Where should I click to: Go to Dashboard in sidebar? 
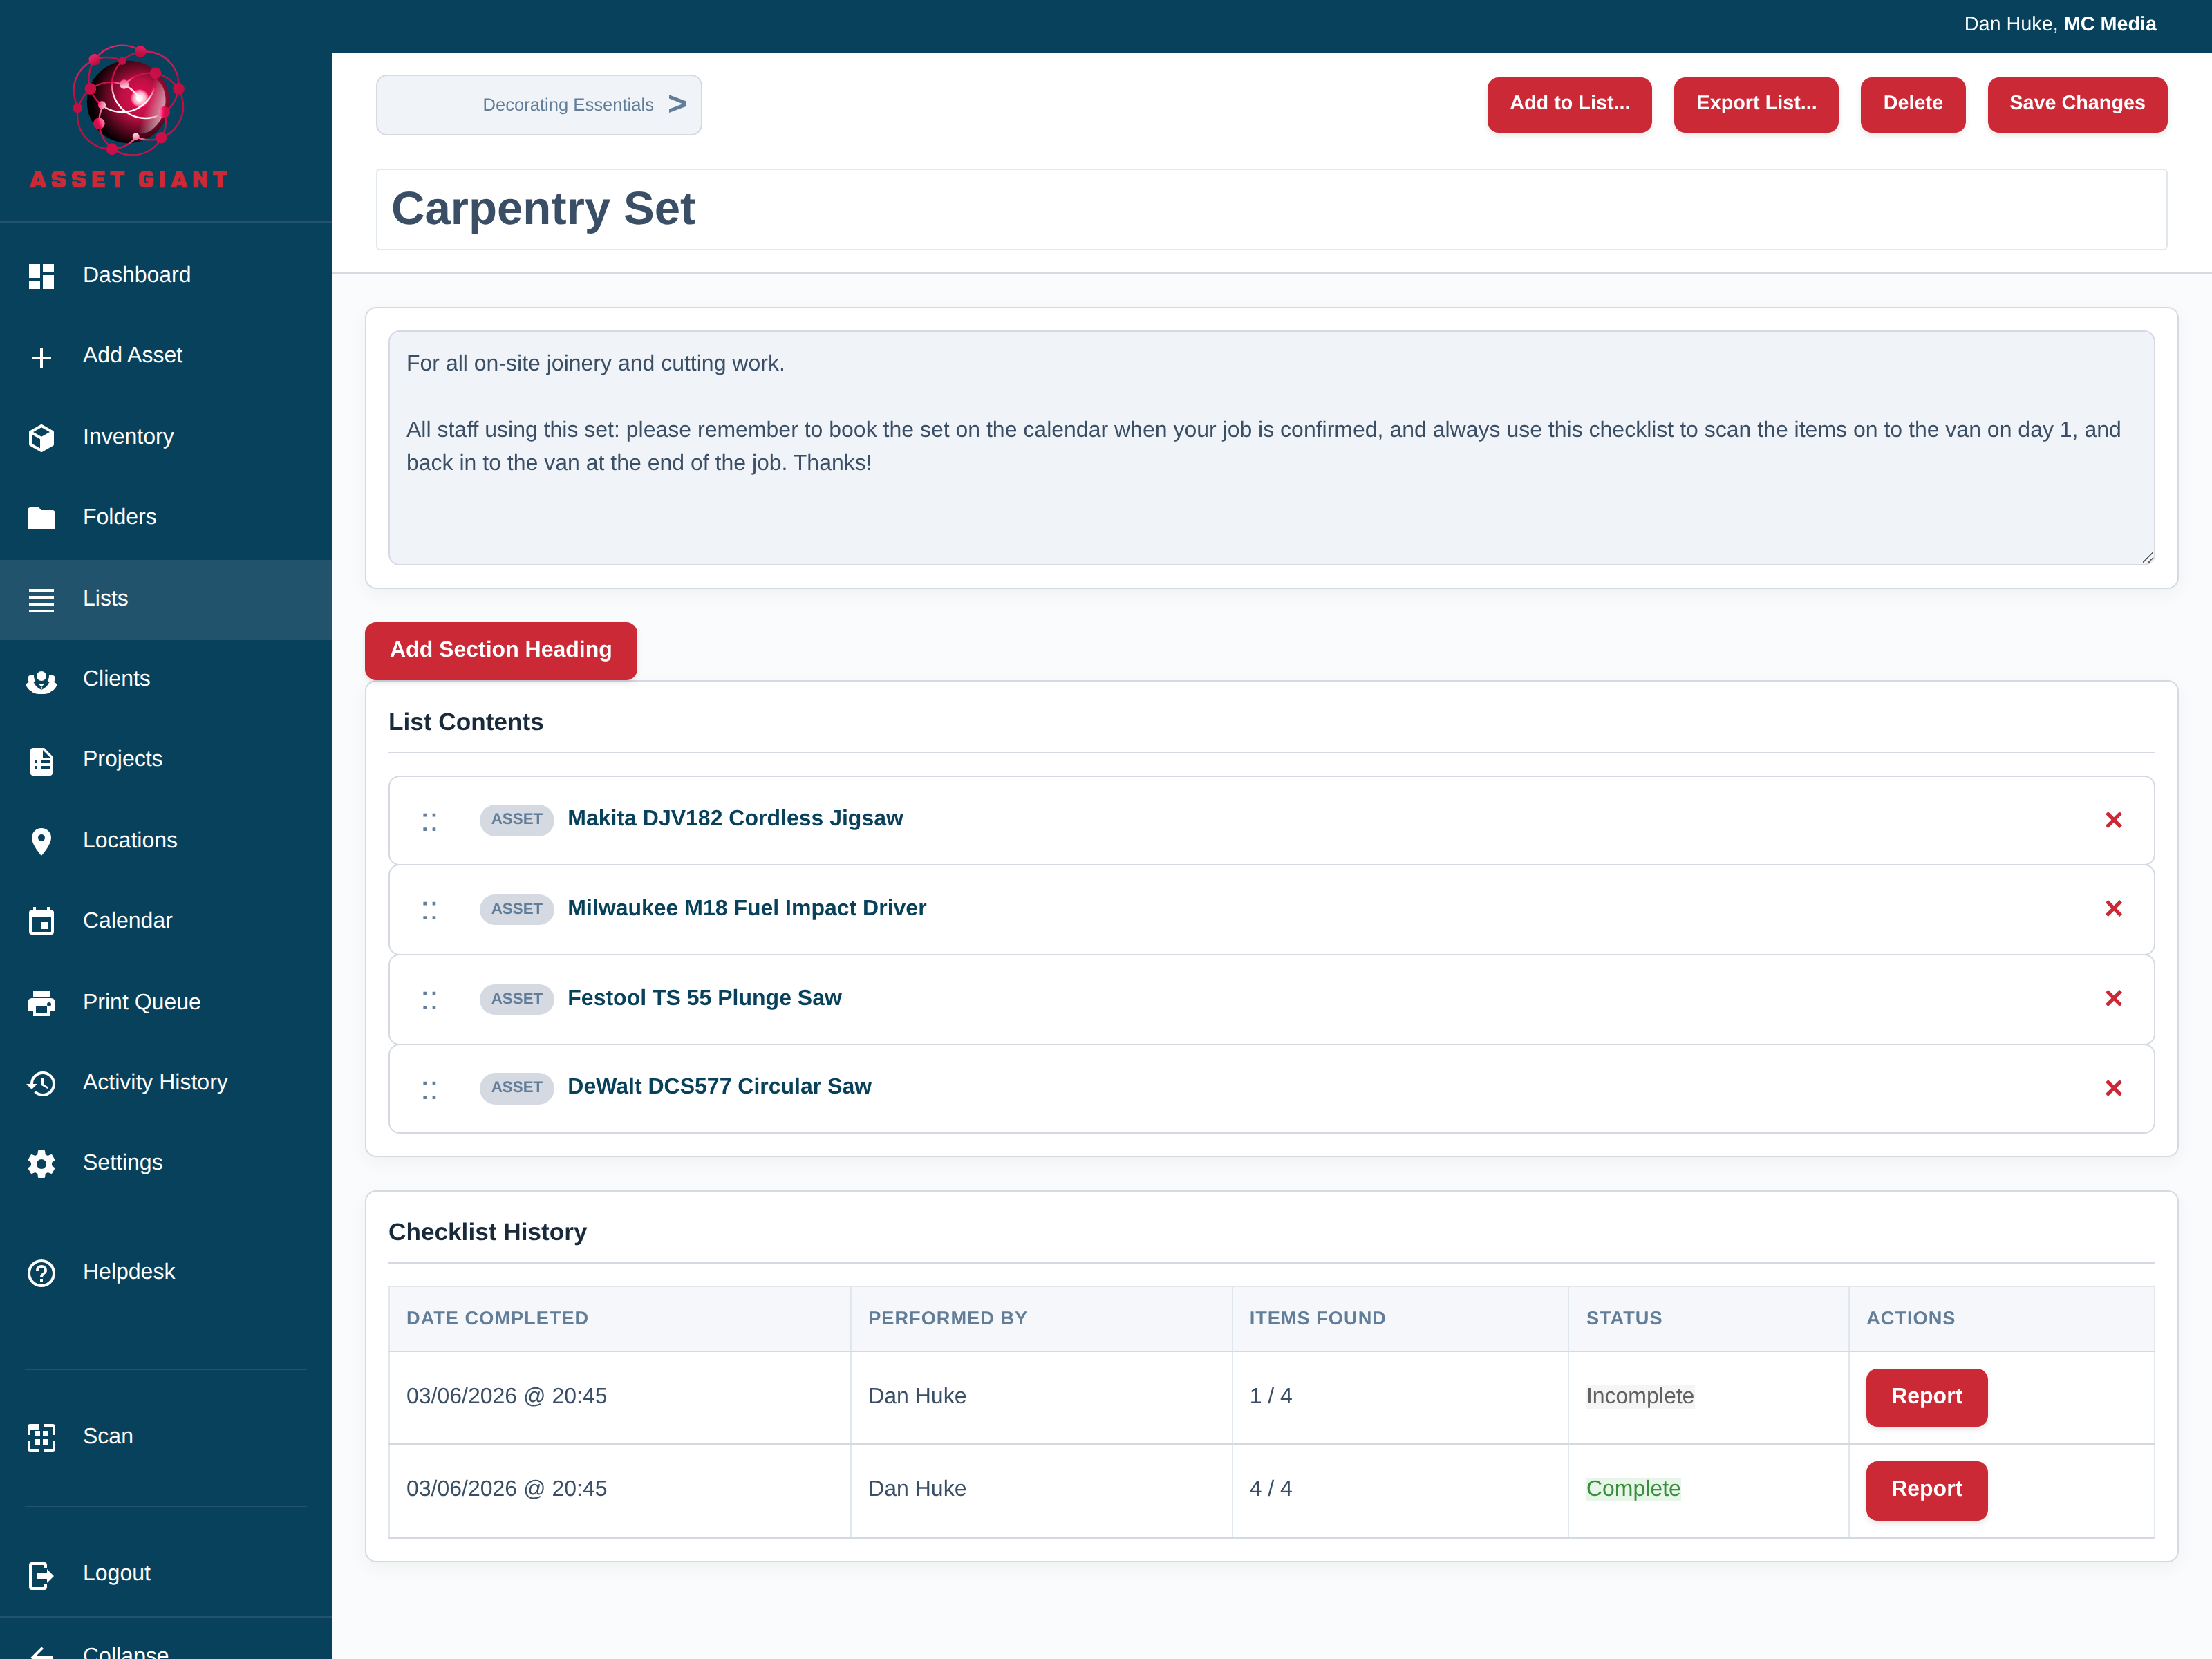[x=166, y=275]
